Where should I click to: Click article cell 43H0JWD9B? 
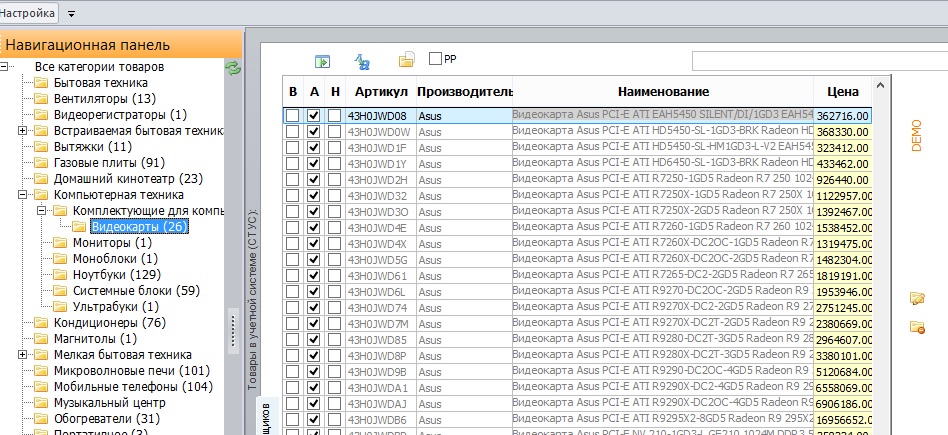pyautogui.click(x=381, y=372)
